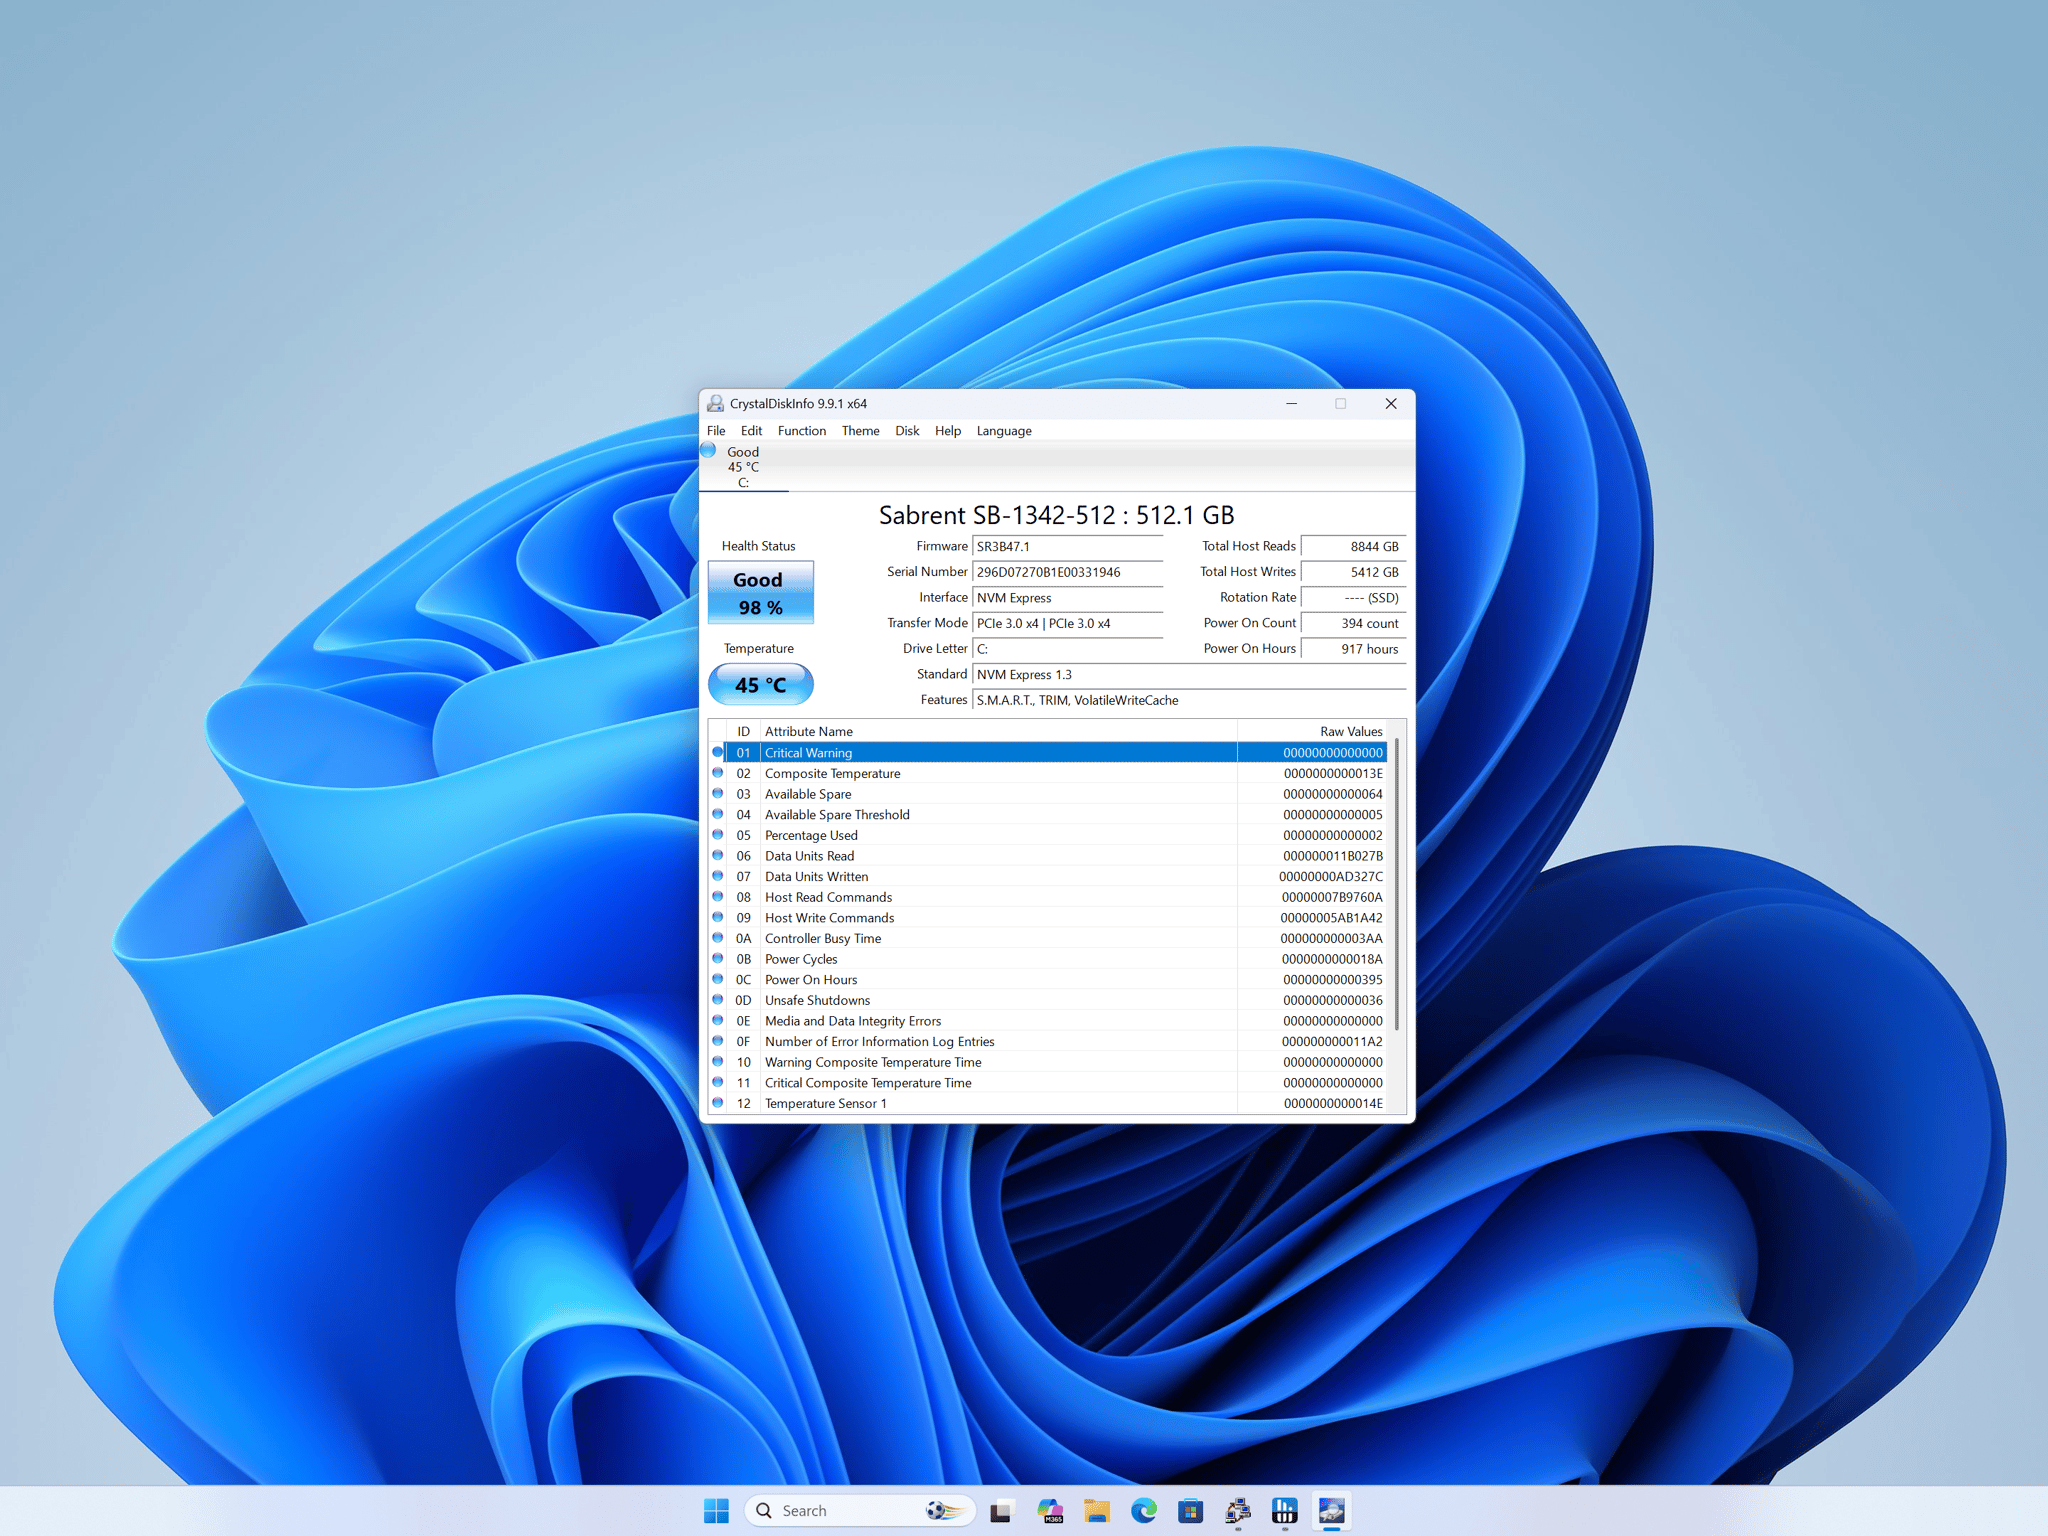Click the Power On Hours 917 hours value
2048x1536 pixels.
click(x=1353, y=649)
